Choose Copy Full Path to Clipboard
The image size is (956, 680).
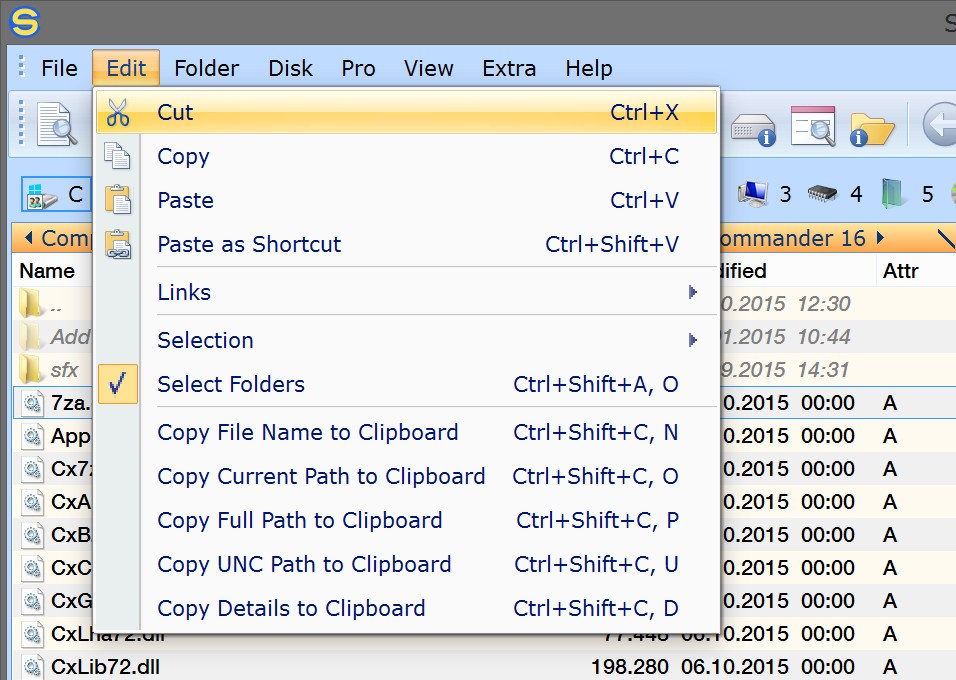click(x=299, y=521)
